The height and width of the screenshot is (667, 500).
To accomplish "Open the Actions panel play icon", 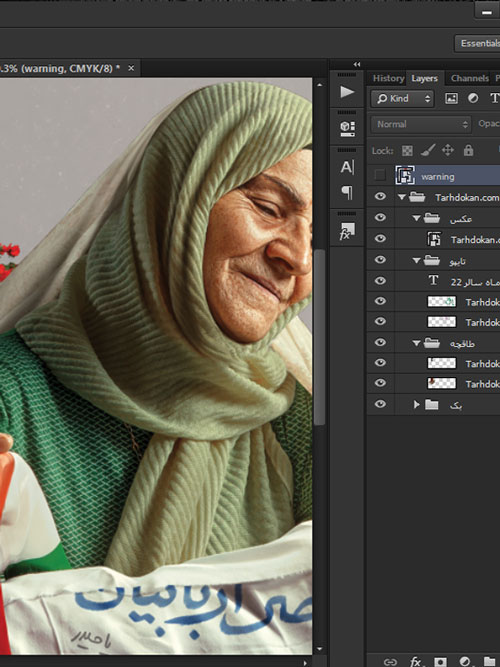I will pos(347,91).
